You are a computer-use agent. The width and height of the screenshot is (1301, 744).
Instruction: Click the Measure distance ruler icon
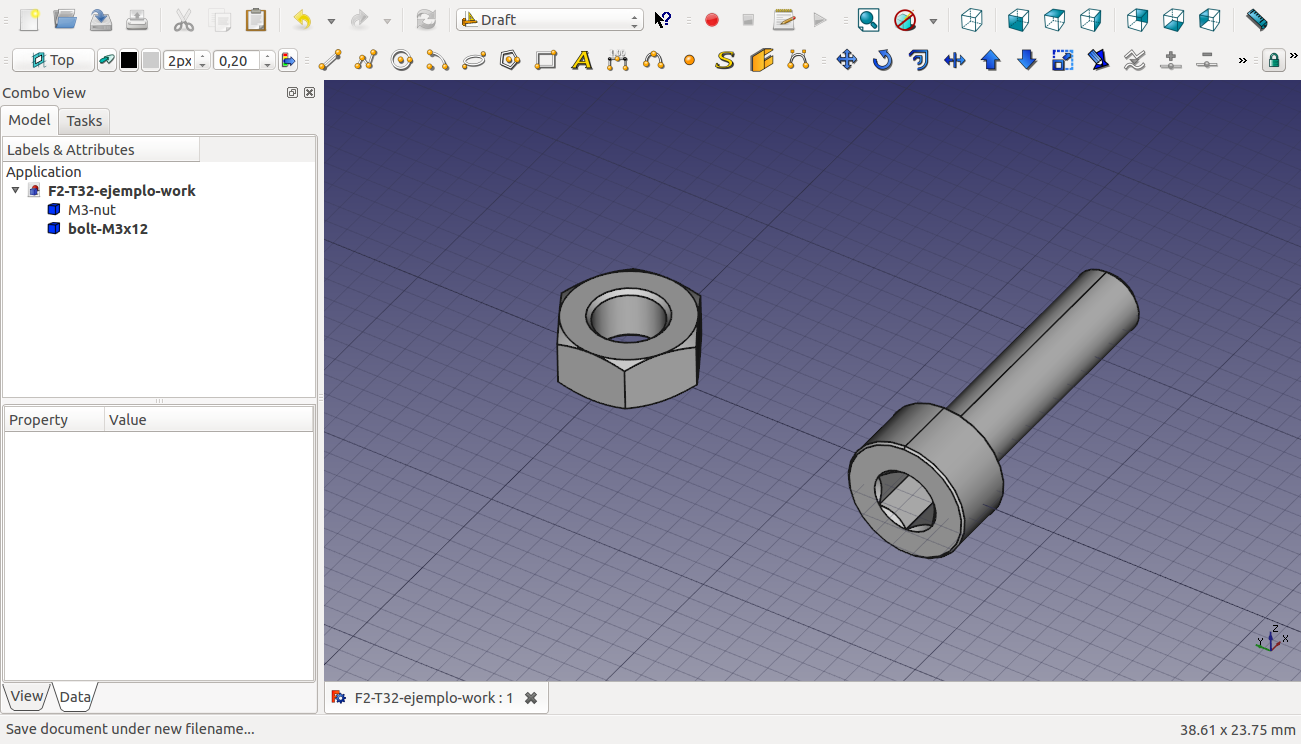tap(1257, 20)
